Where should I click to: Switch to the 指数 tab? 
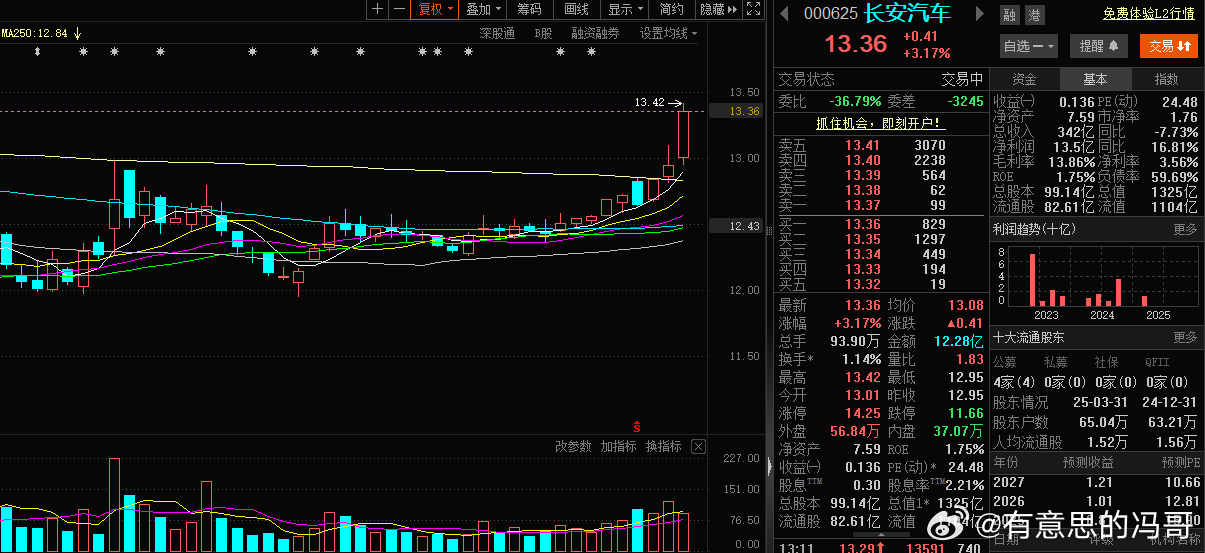tap(1166, 79)
